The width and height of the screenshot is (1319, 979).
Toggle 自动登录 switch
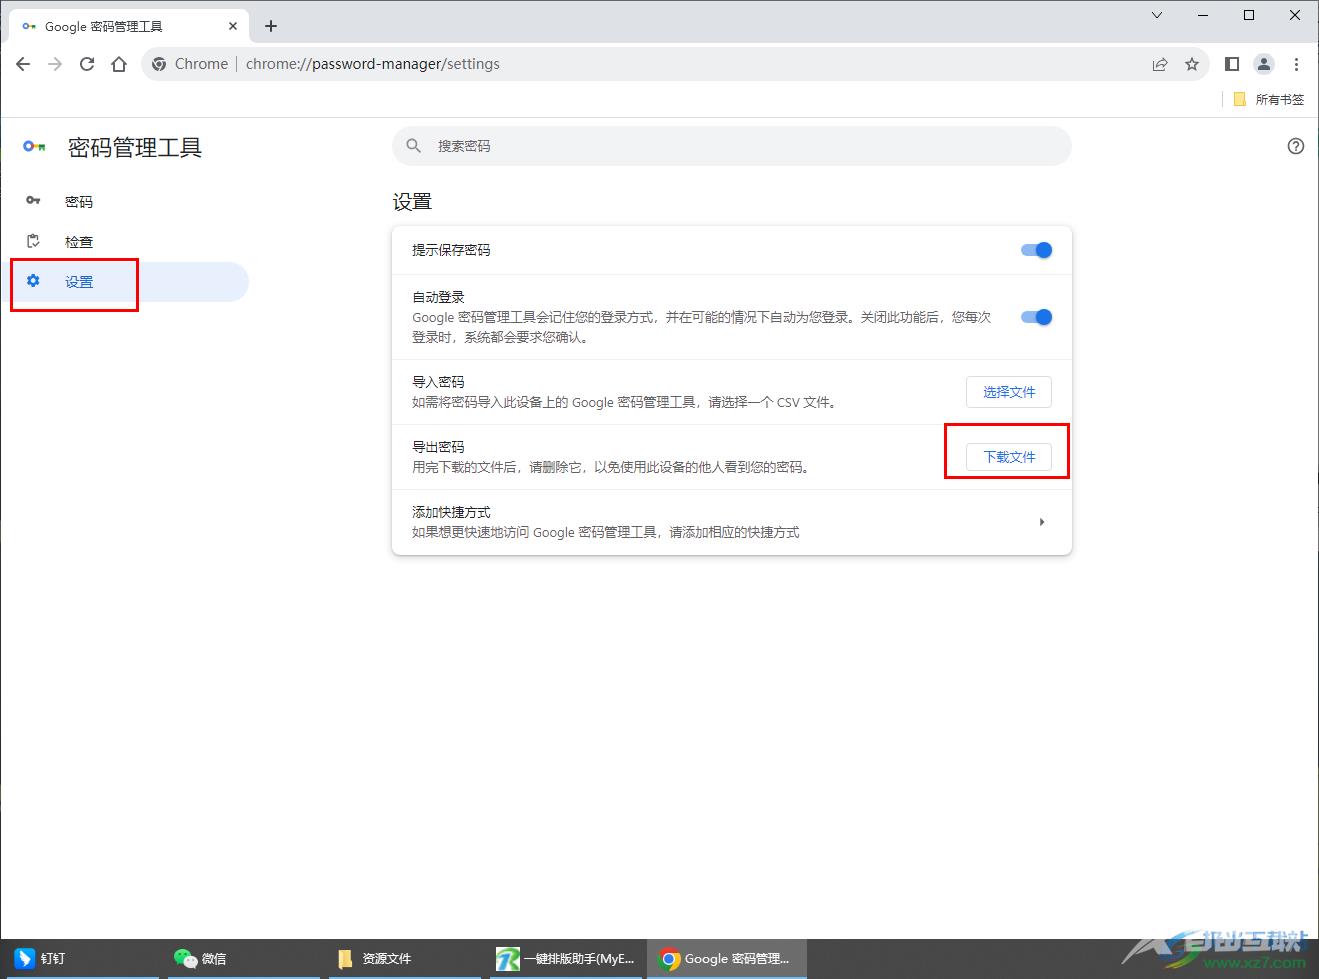pos(1037,317)
